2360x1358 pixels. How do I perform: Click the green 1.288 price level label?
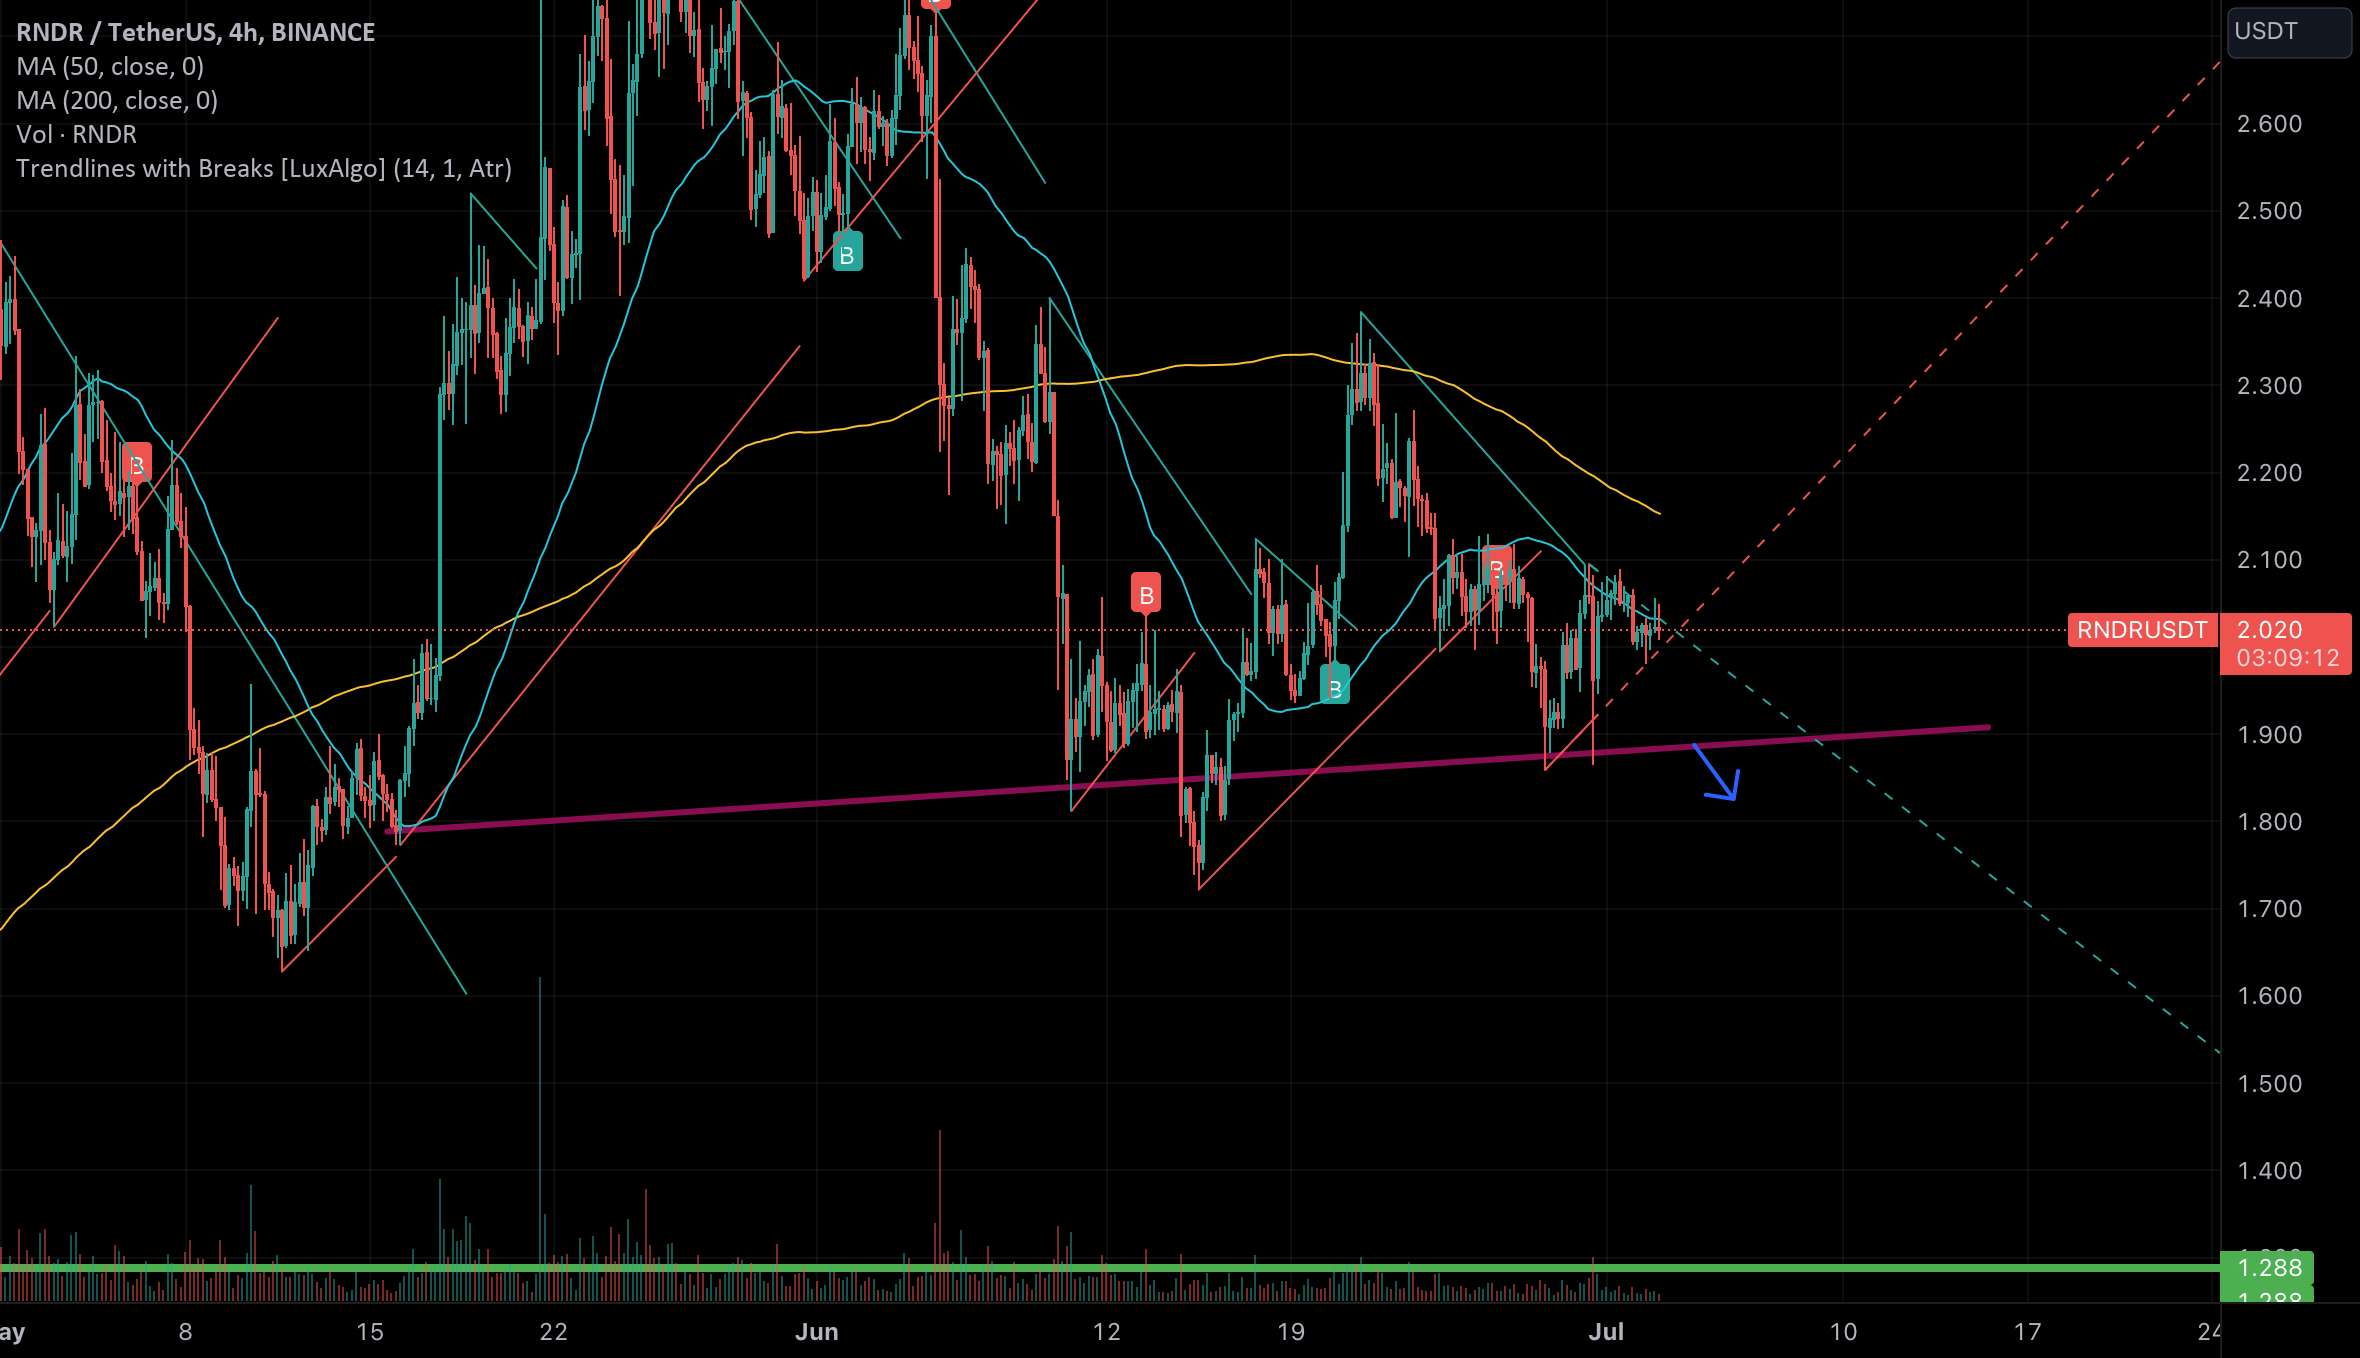[x=2268, y=1268]
